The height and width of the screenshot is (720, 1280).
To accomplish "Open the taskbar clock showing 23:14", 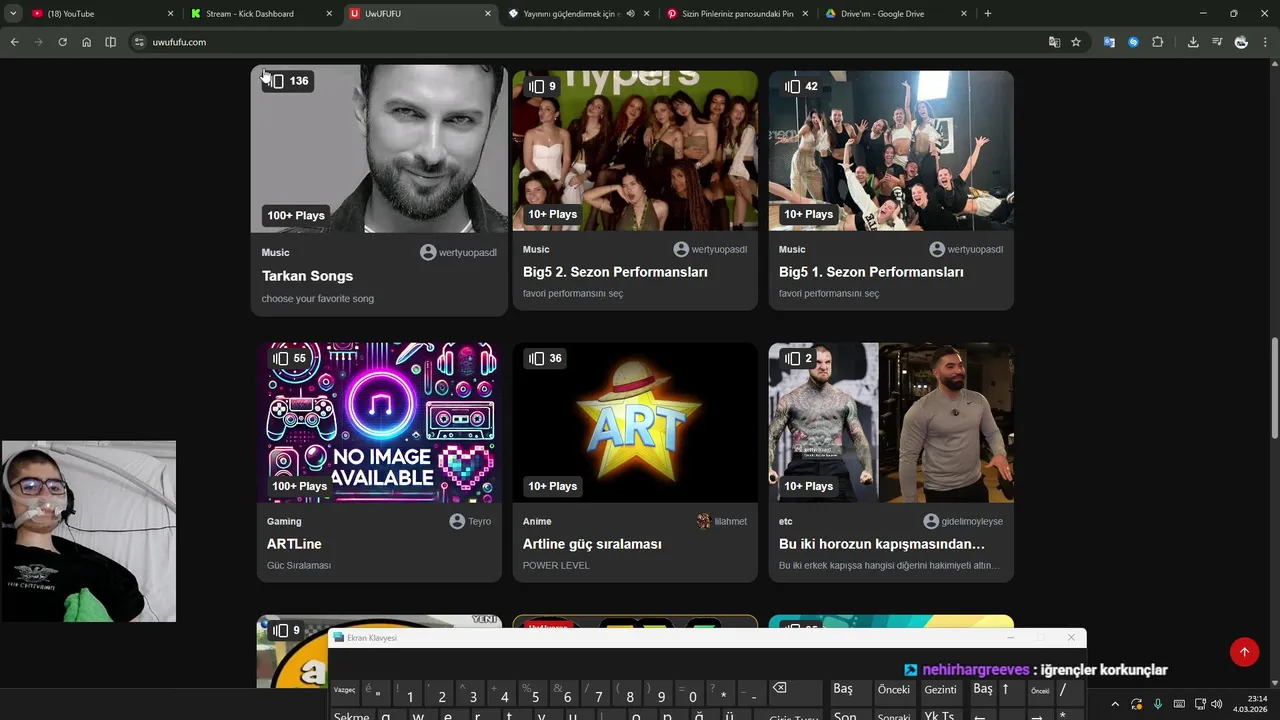I will (x=1250, y=704).
